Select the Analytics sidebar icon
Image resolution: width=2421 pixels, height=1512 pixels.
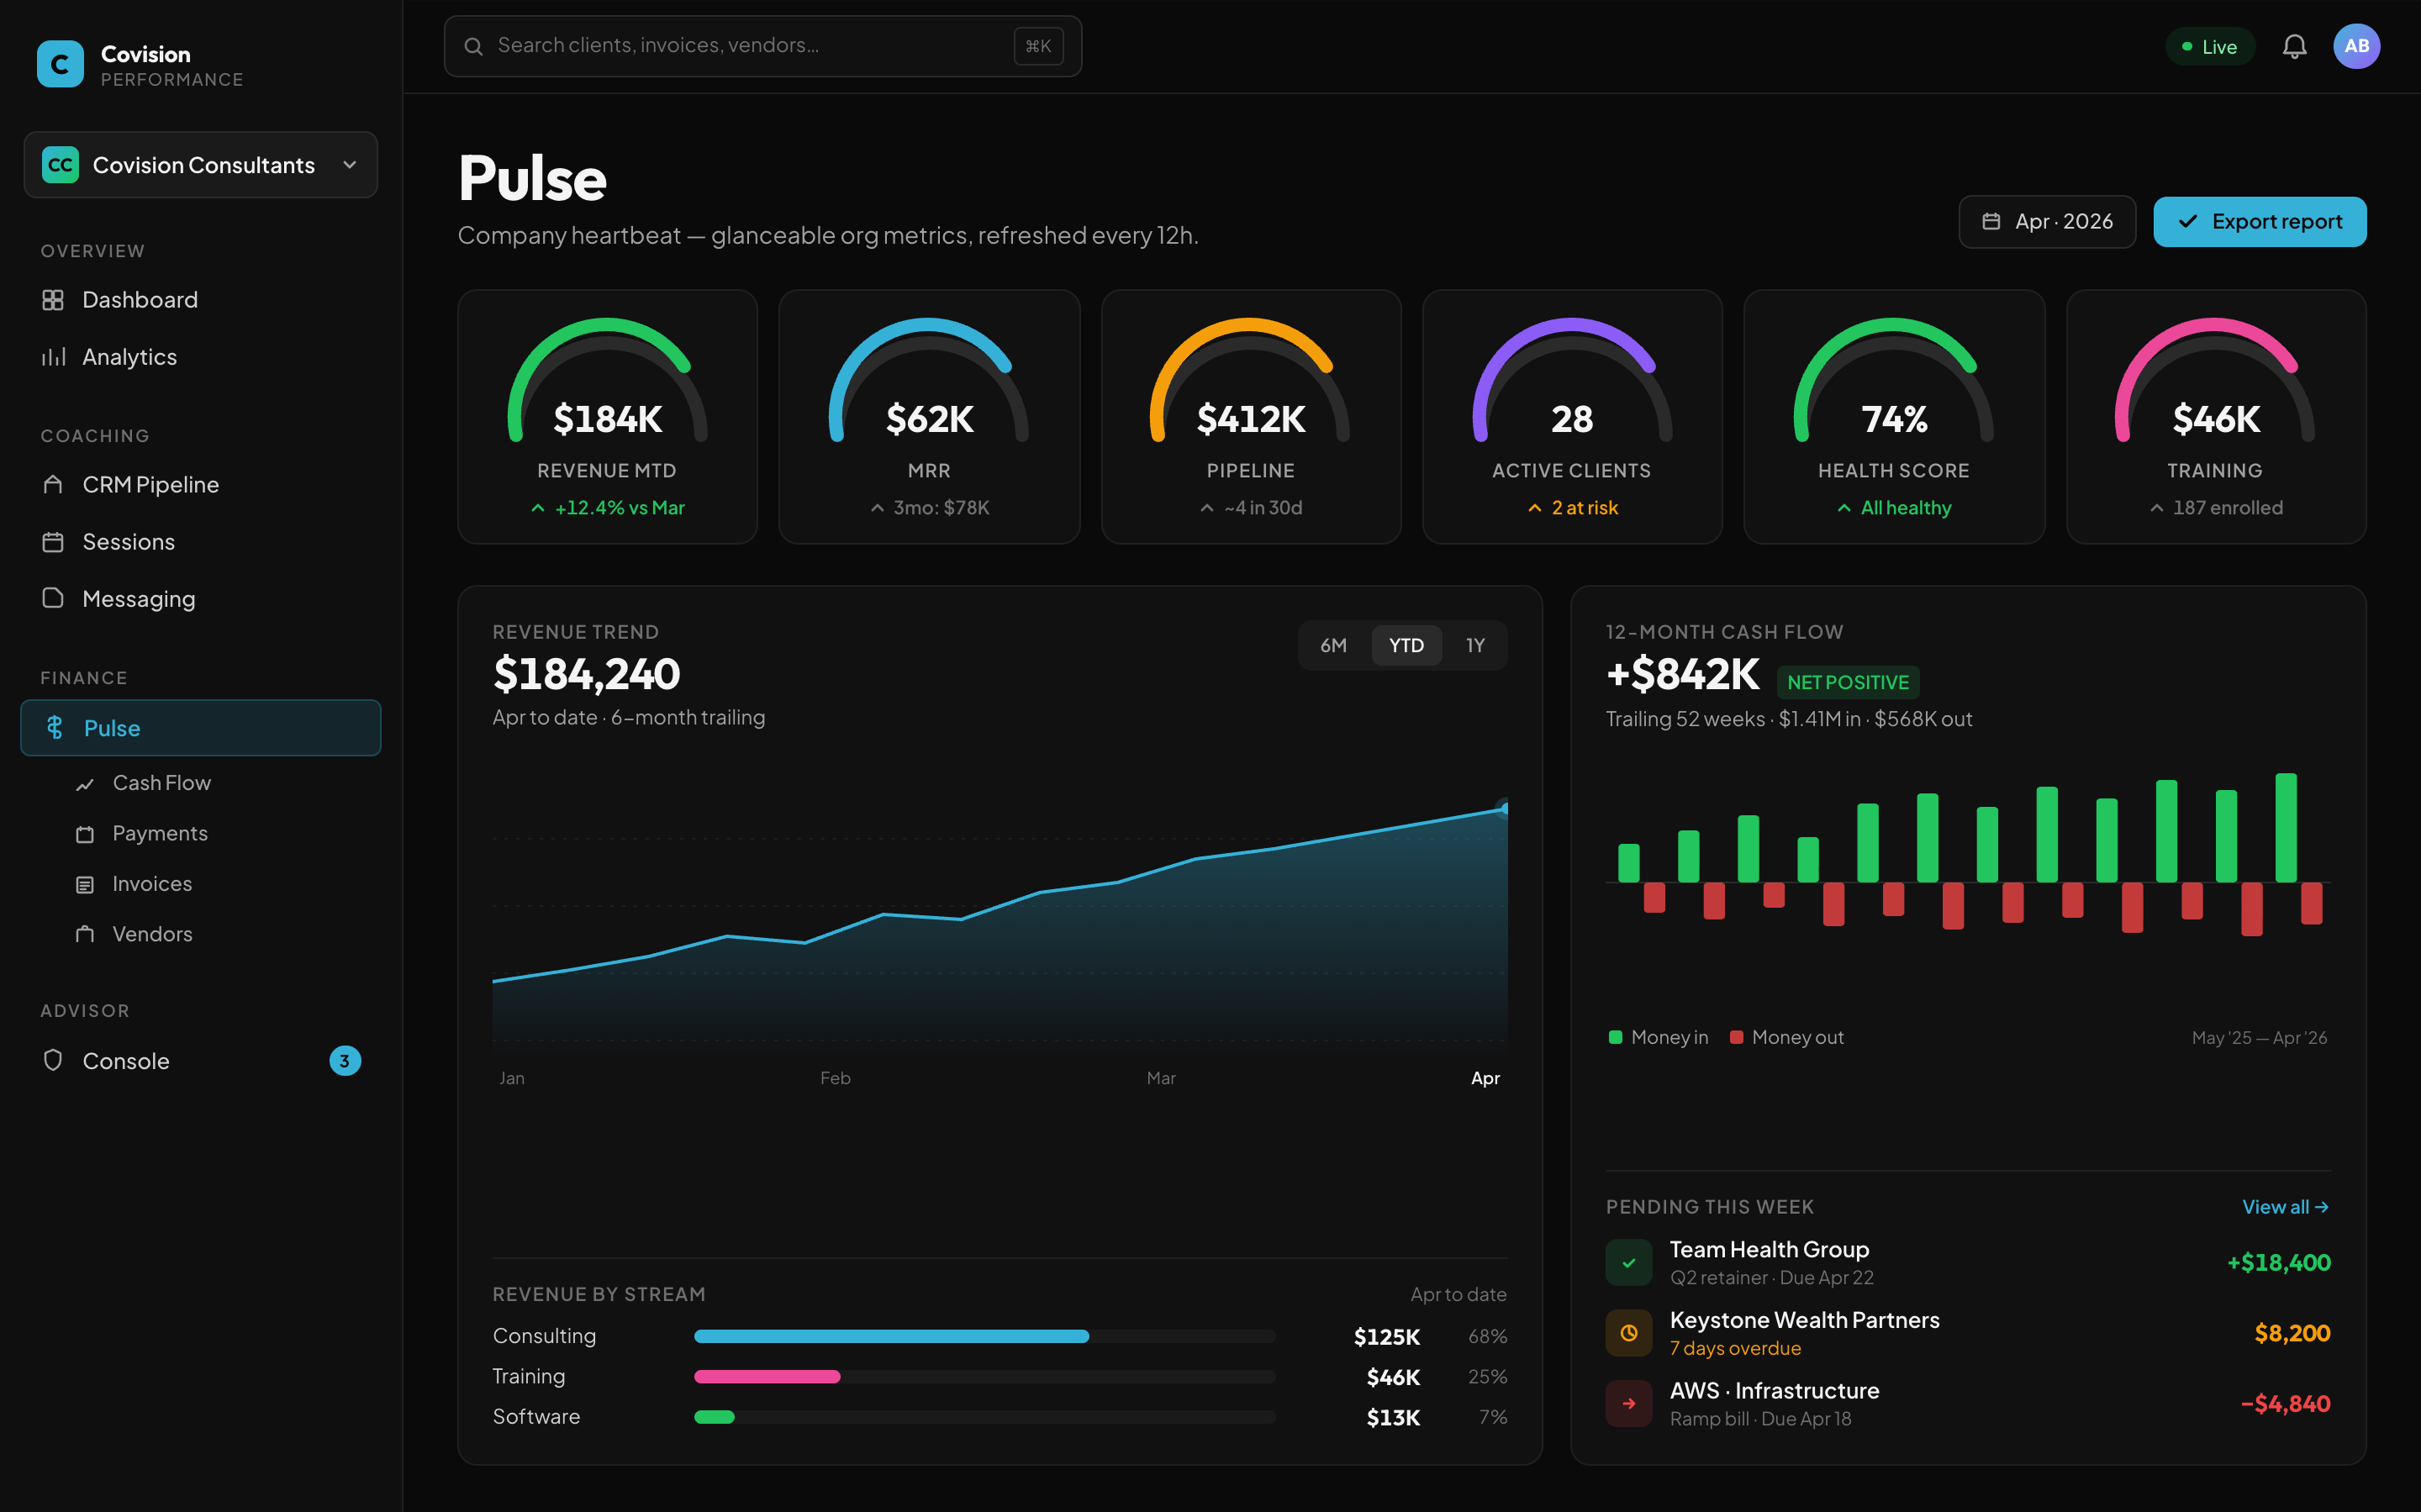[53, 356]
